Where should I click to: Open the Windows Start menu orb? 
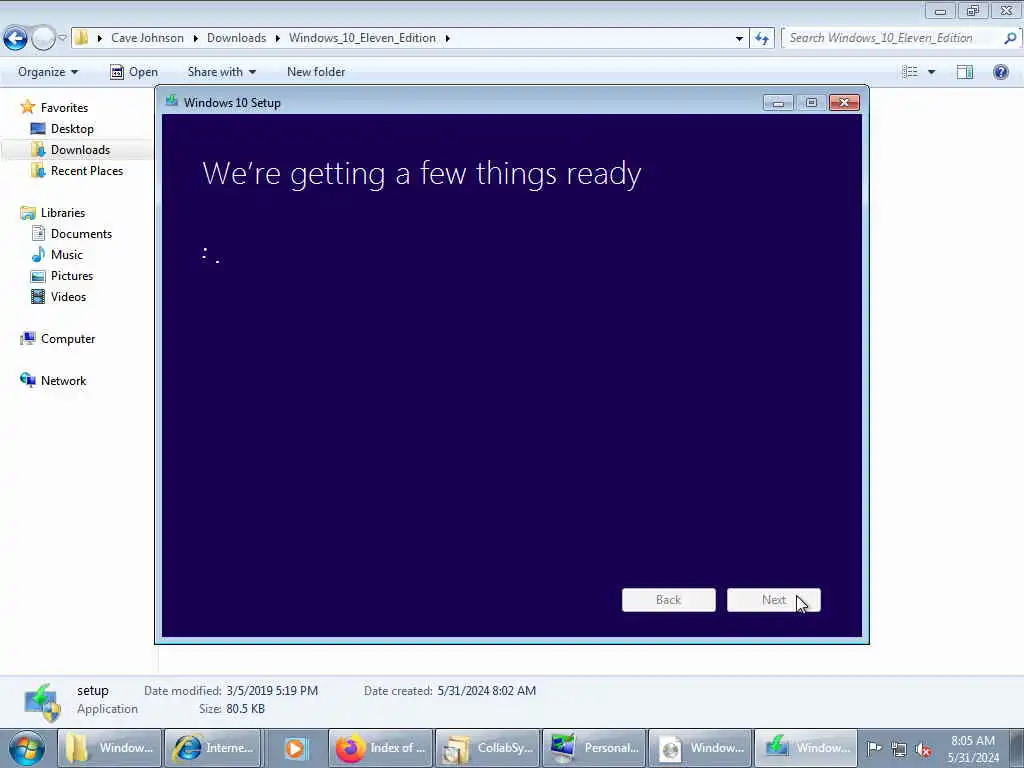click(x=26, y=748)
